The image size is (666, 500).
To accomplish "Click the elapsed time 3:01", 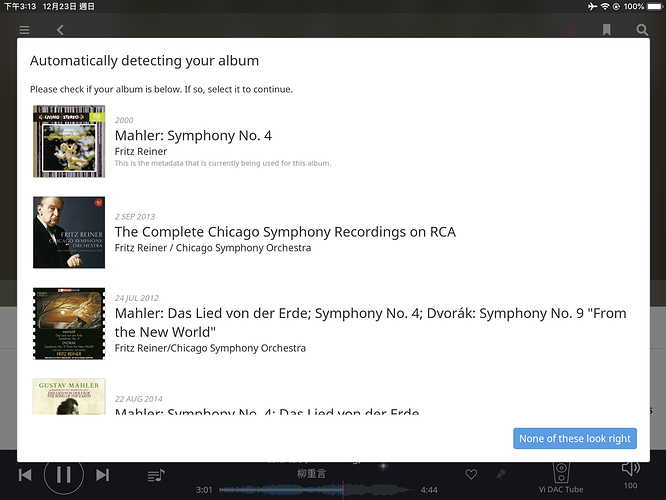I will click(x=204, y=490).
